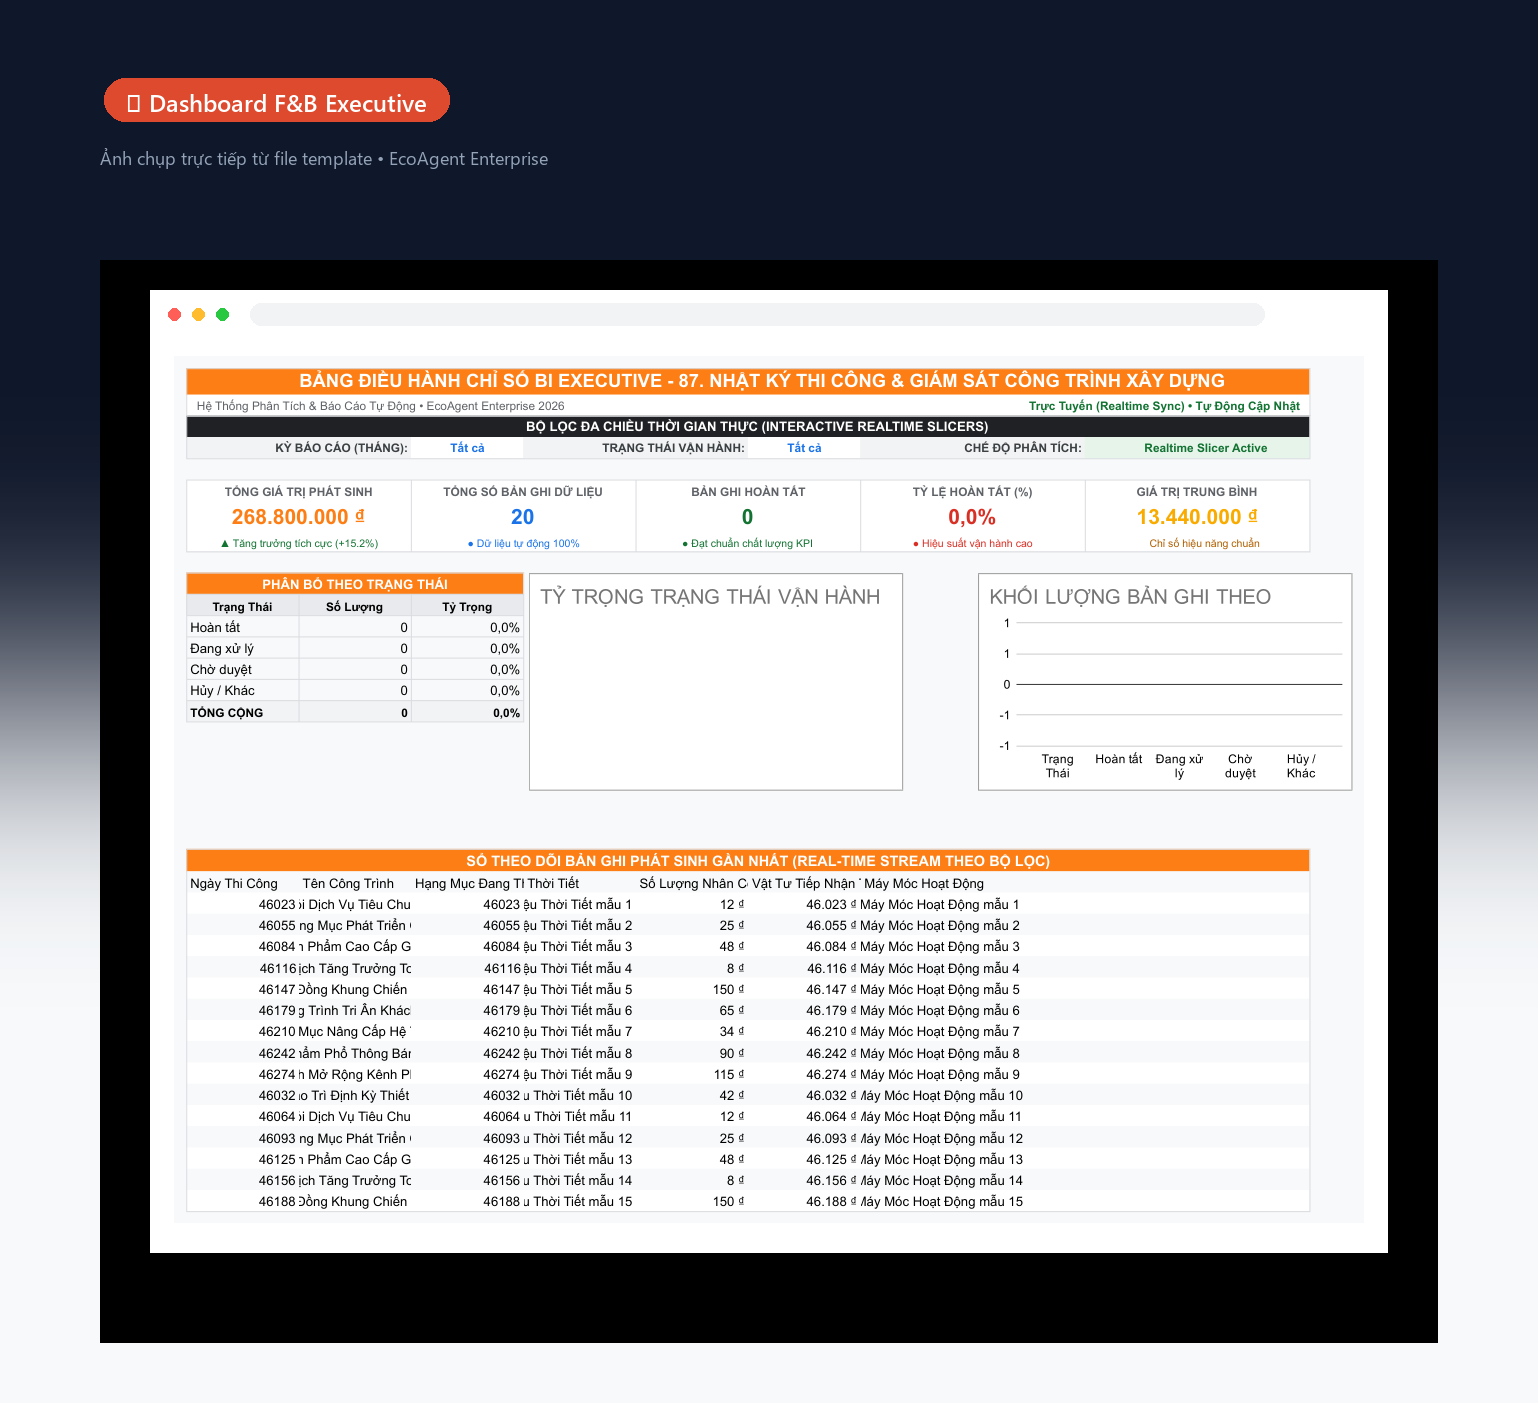This screenshot has height=1403, width=1538.
Task: Click the Trạng Thái column header
Action: point(242,607)
